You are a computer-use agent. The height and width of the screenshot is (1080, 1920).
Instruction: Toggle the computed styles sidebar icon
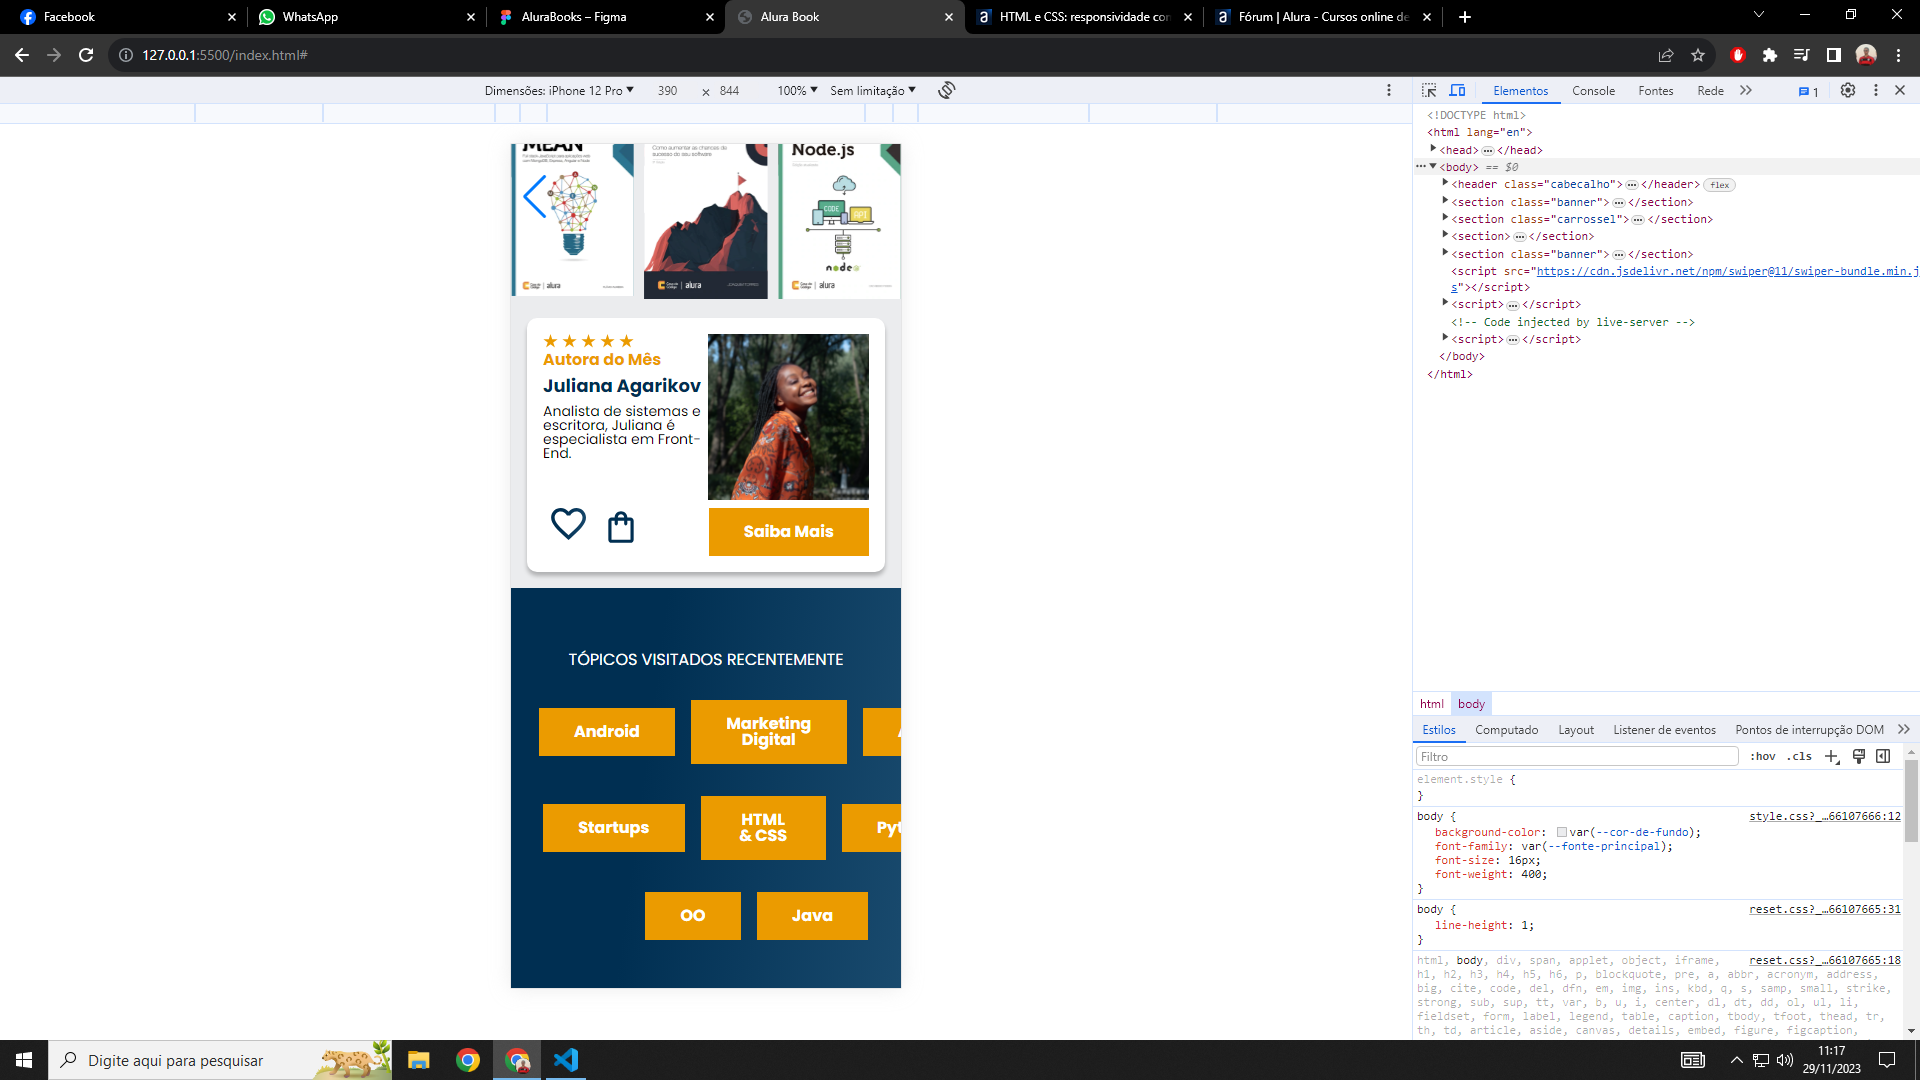(x=1883, y=756)
